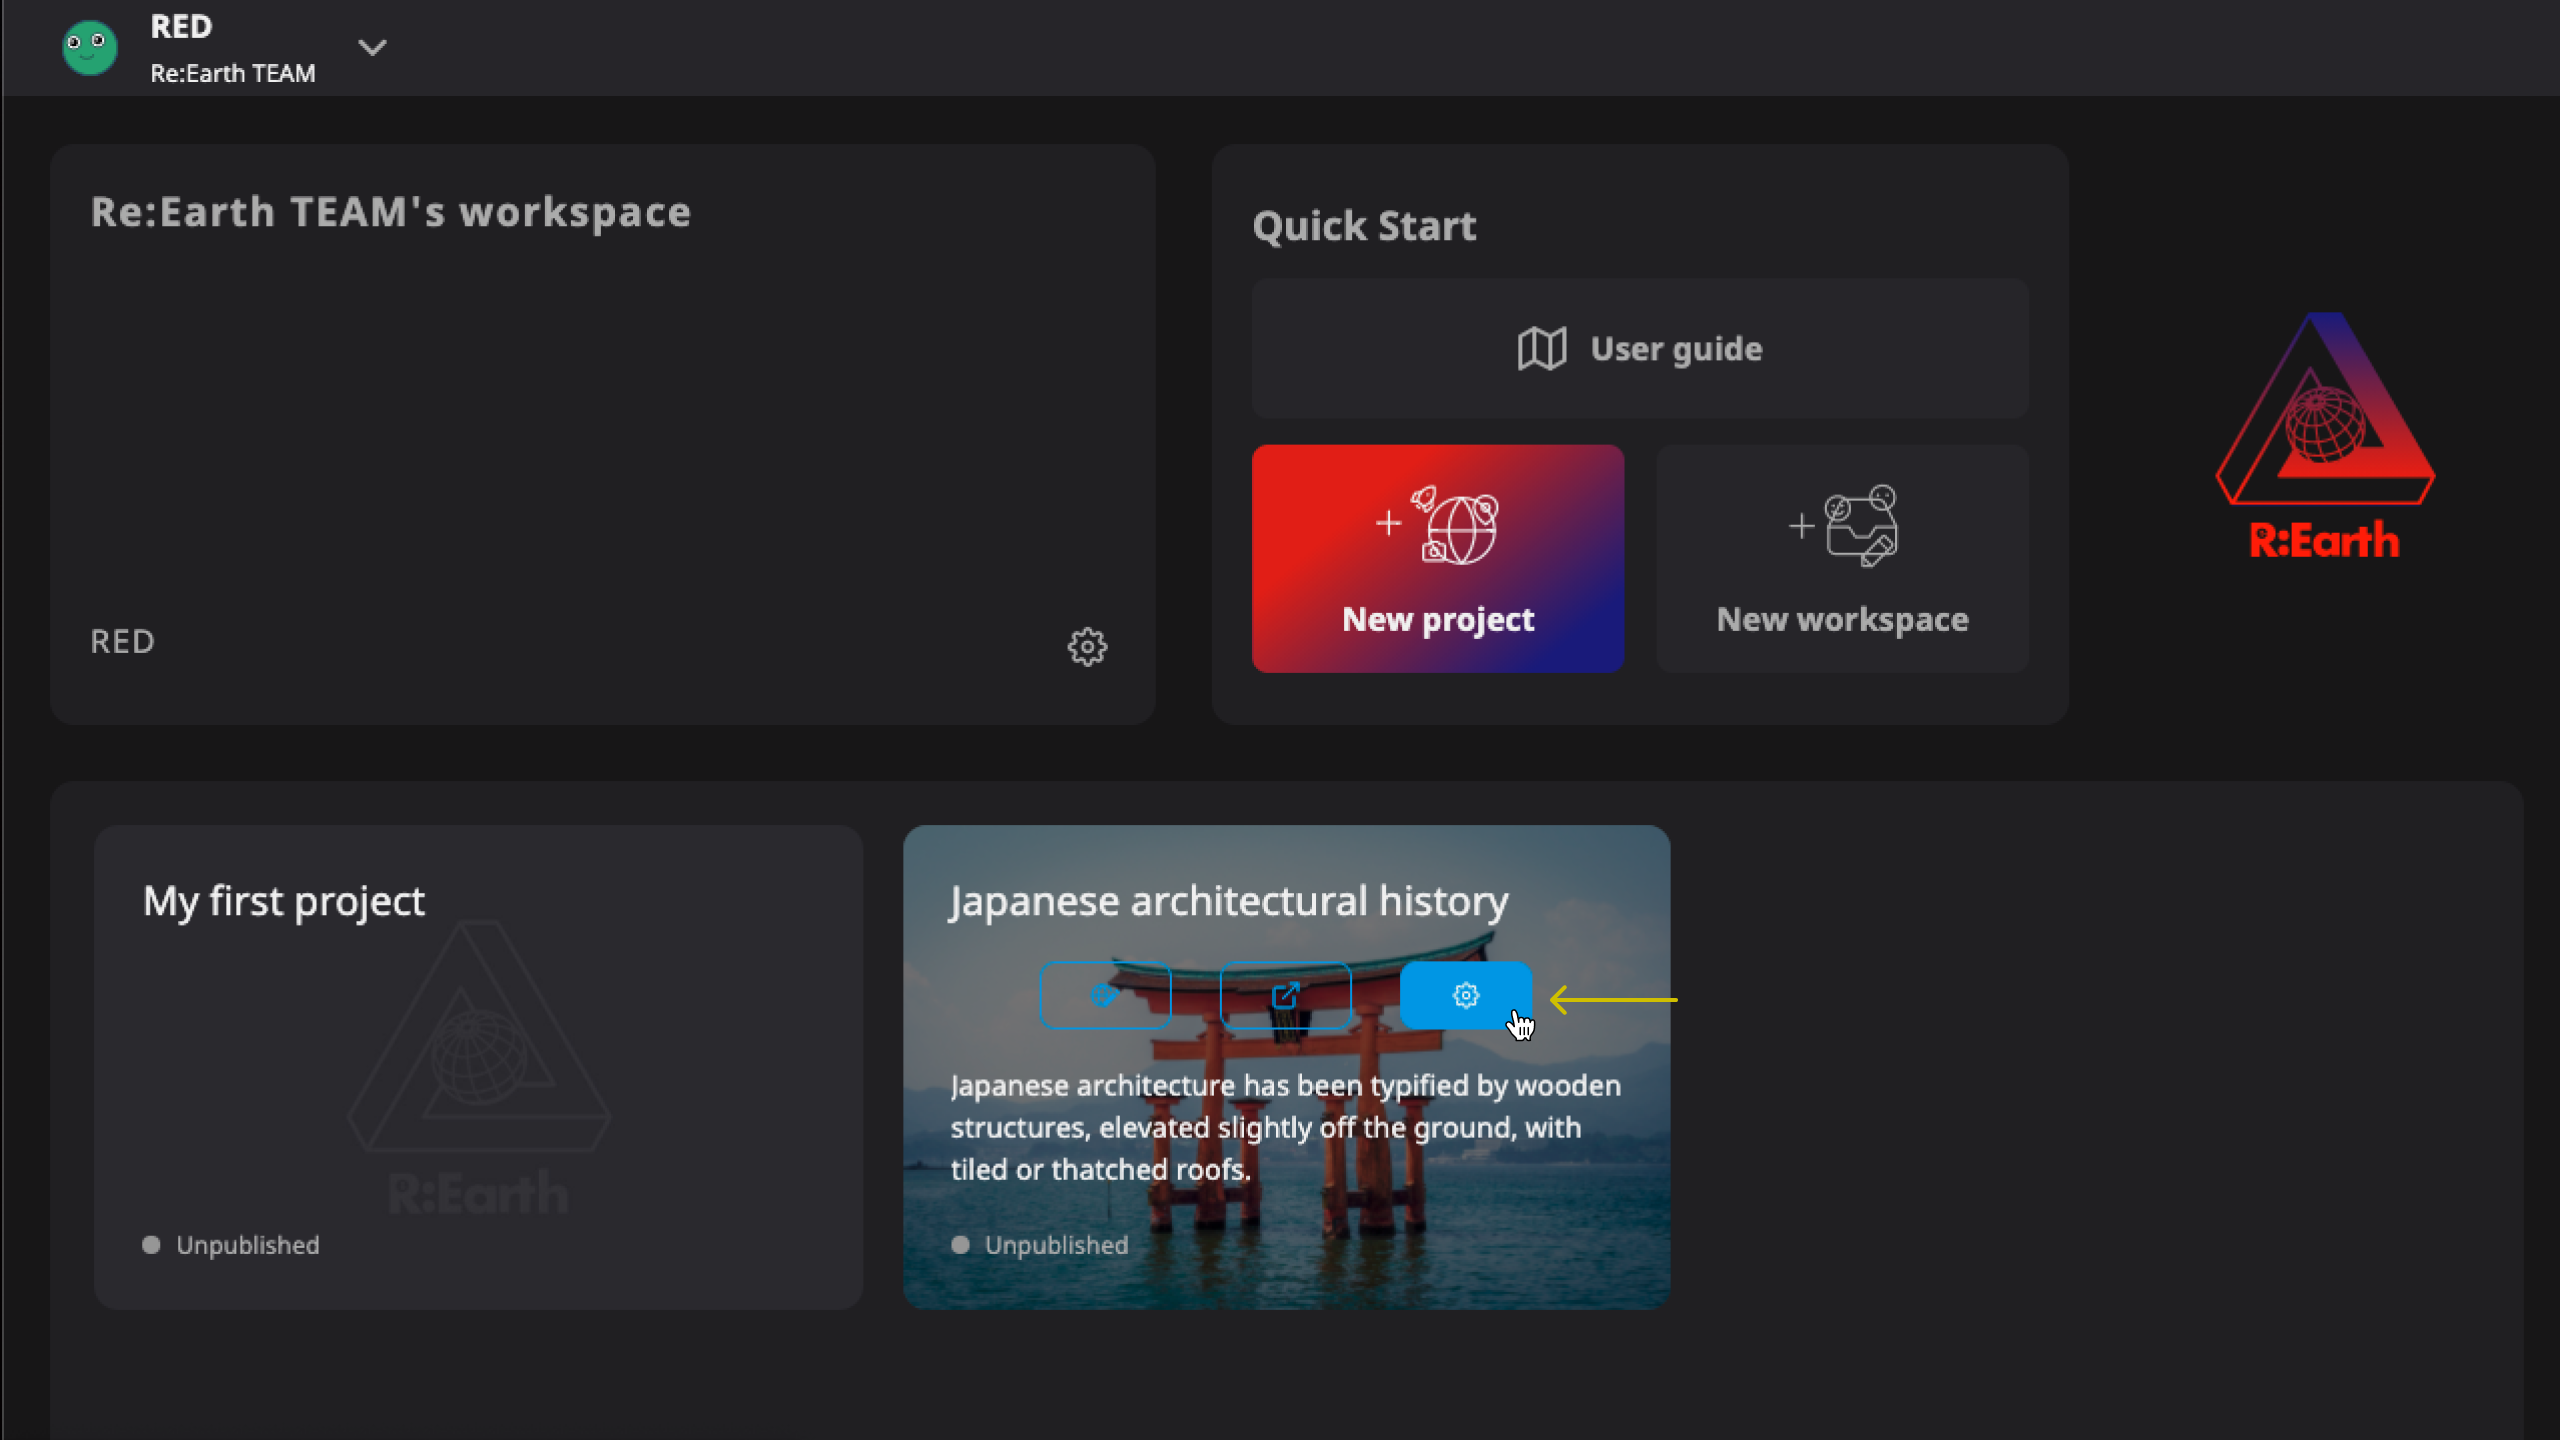This screenshot has width=2560, height=1440.
Task: Click the My first project title
Action: pos(284,901)
